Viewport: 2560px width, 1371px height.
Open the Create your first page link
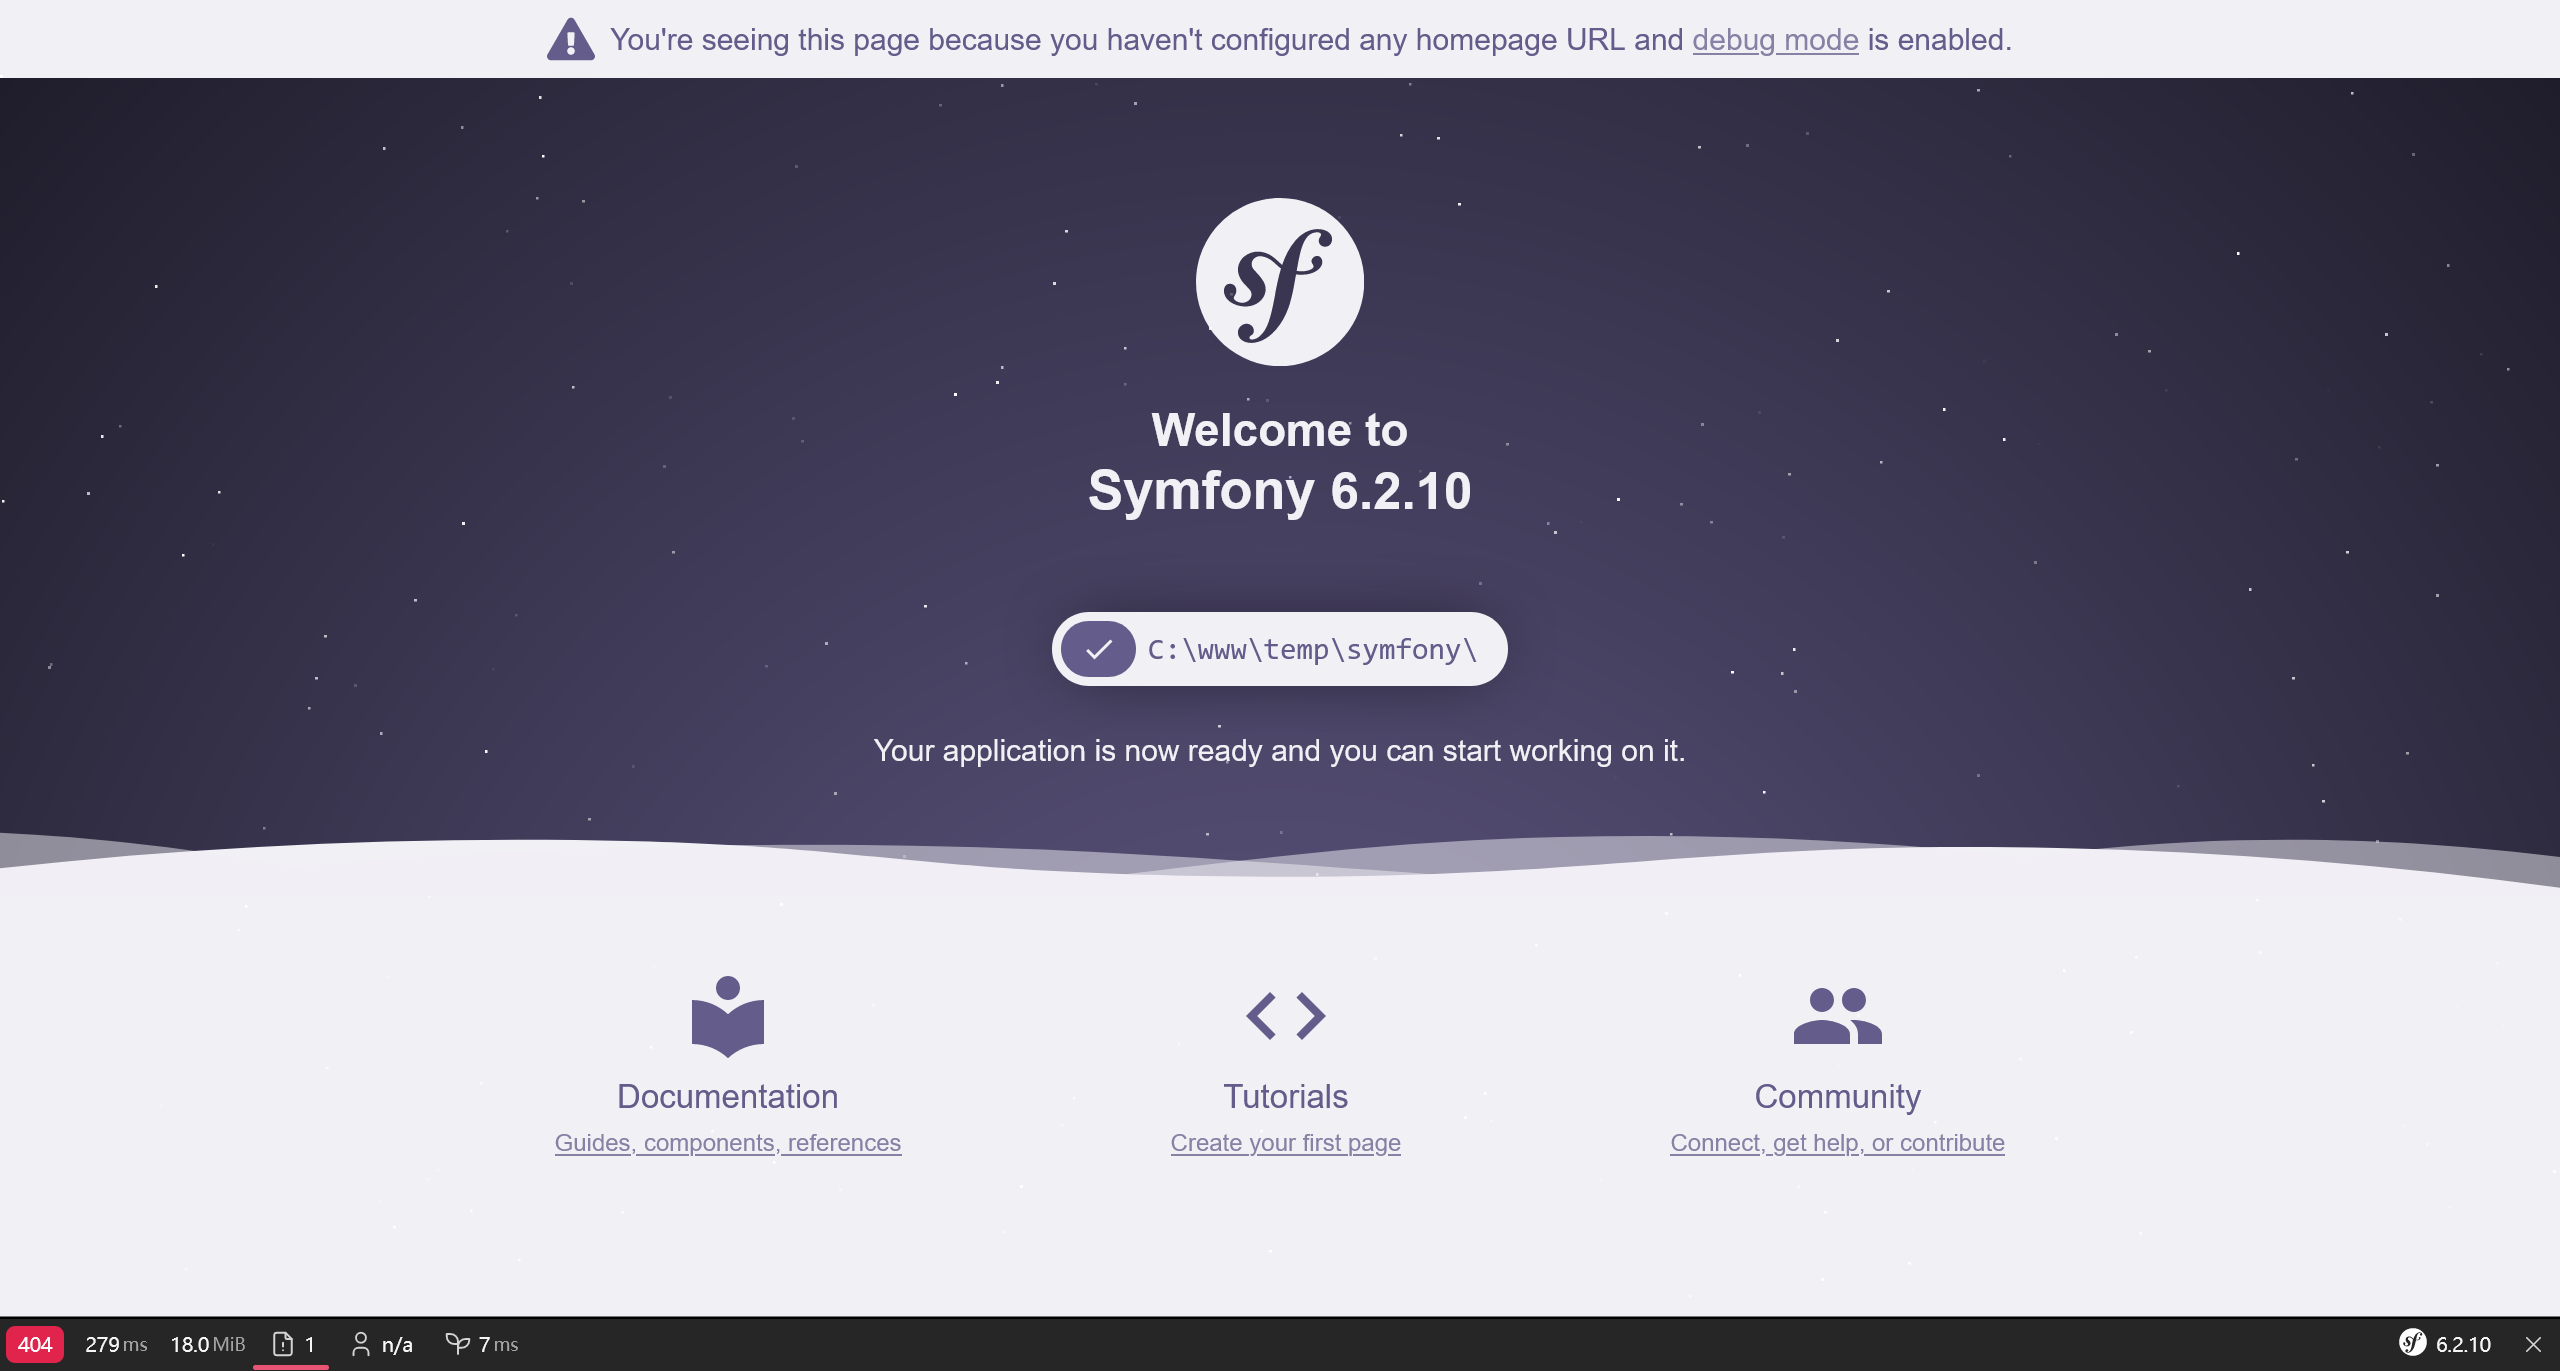[x=1286, y=1143]
